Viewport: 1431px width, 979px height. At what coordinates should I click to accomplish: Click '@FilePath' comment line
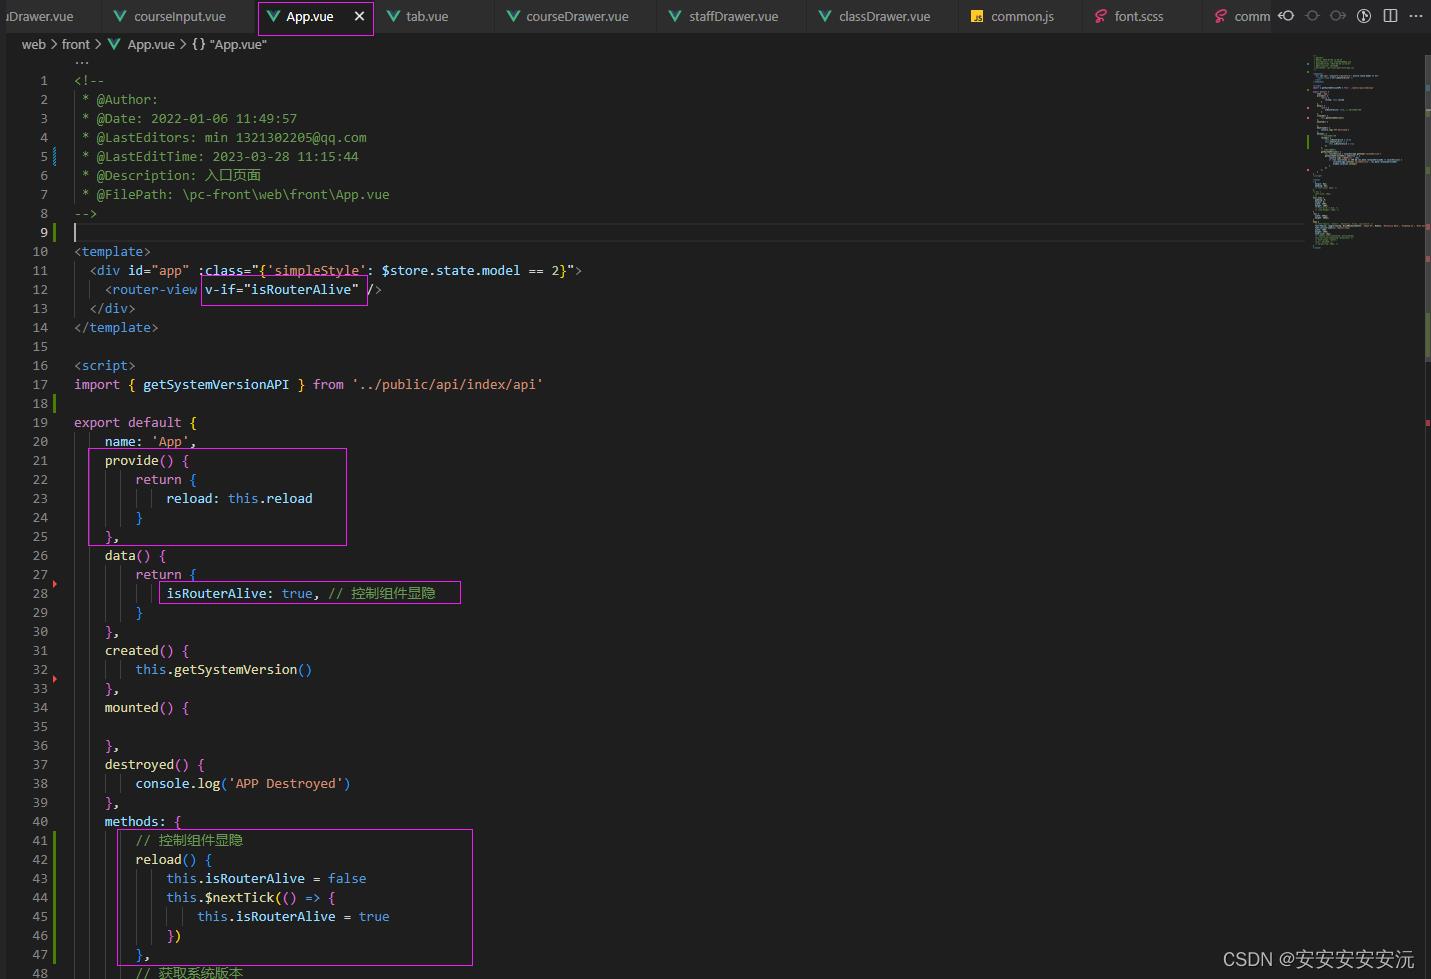tap(236, 194)
